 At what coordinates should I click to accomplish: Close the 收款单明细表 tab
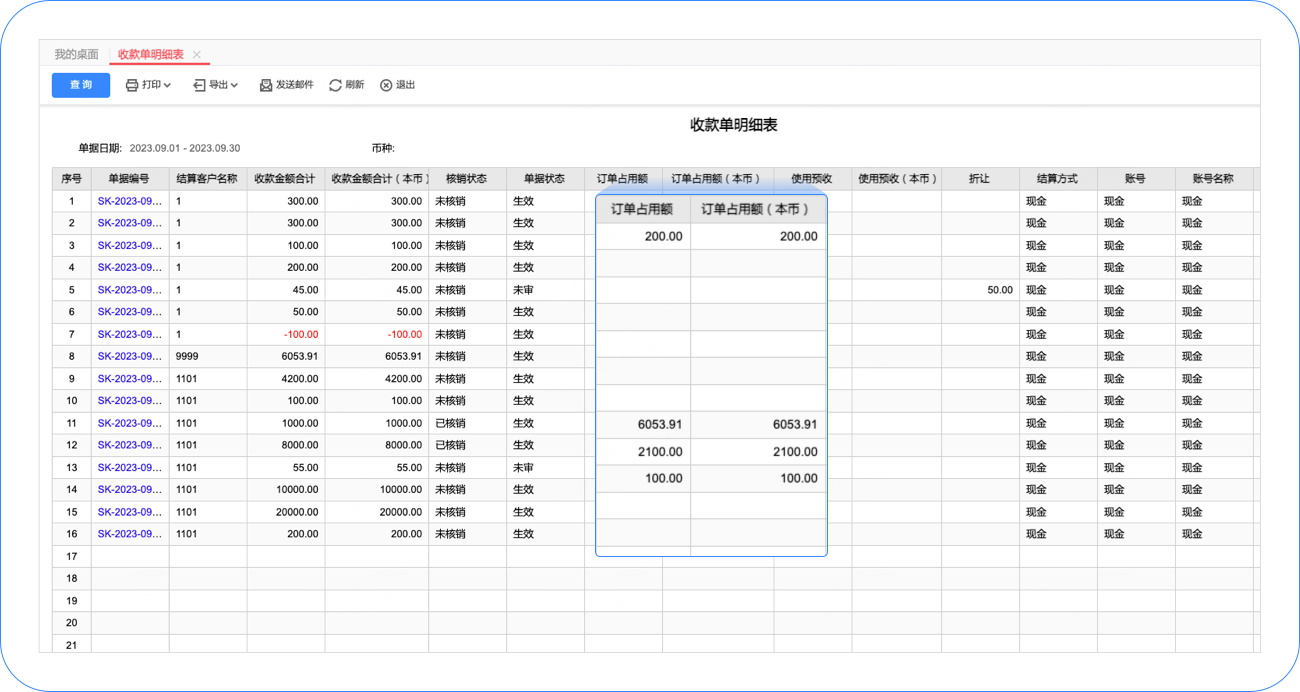tap(197, 55)
